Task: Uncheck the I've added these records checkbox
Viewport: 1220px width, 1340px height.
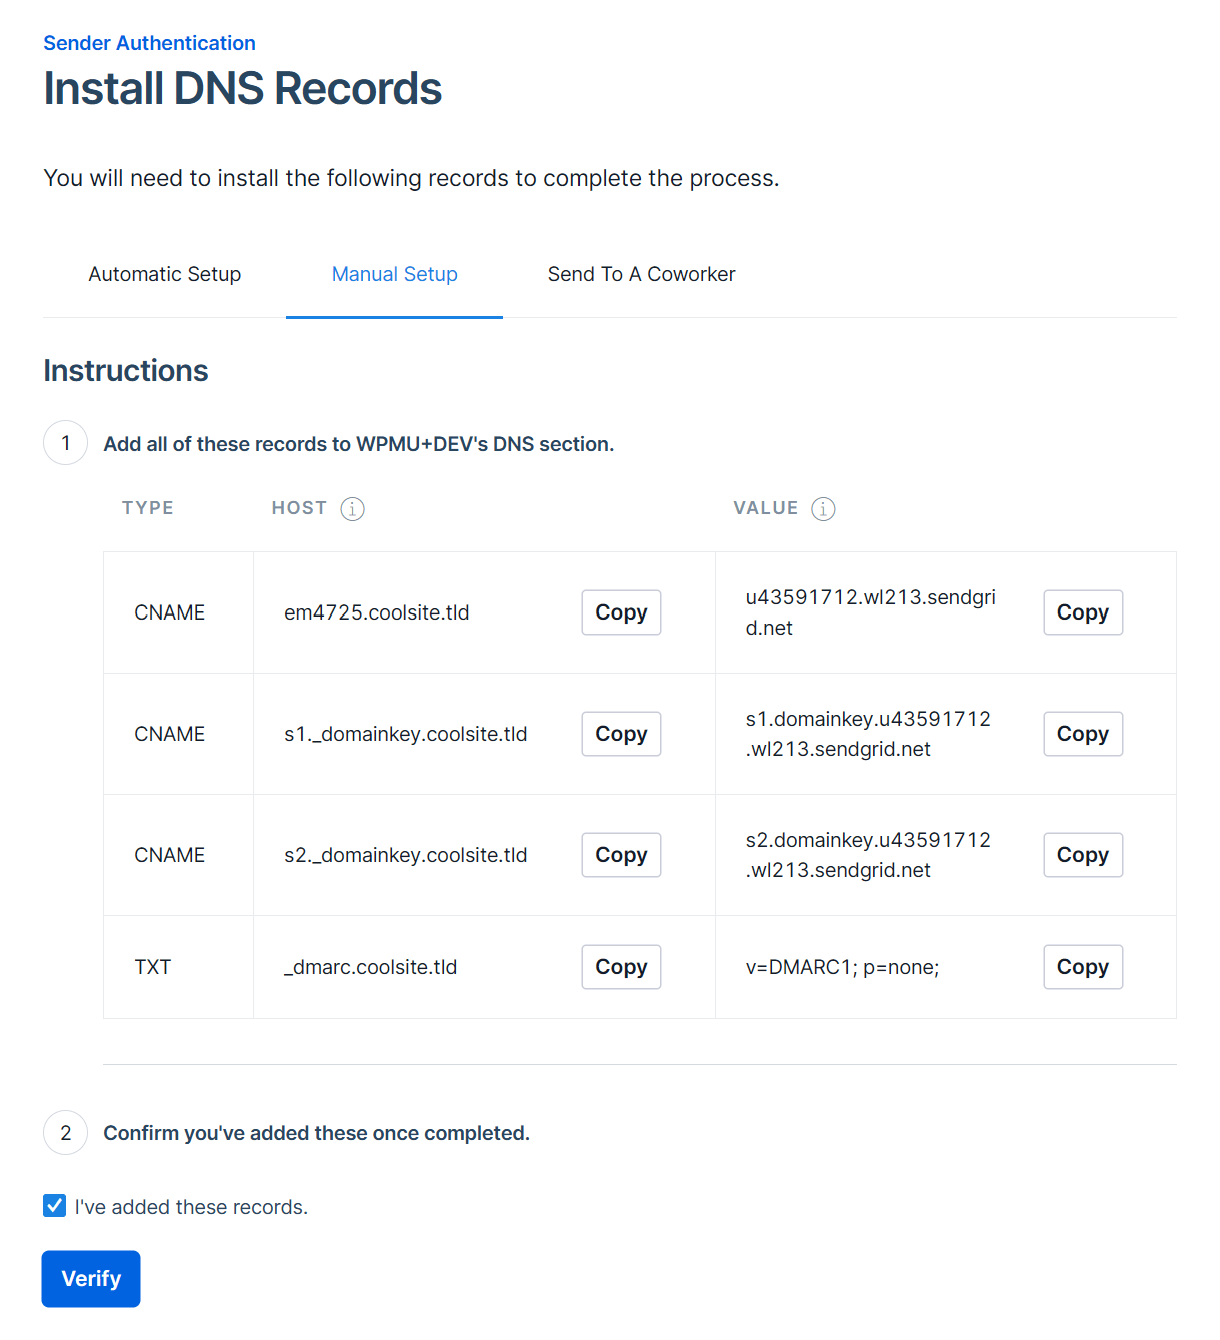Action: coord(54,1205)
